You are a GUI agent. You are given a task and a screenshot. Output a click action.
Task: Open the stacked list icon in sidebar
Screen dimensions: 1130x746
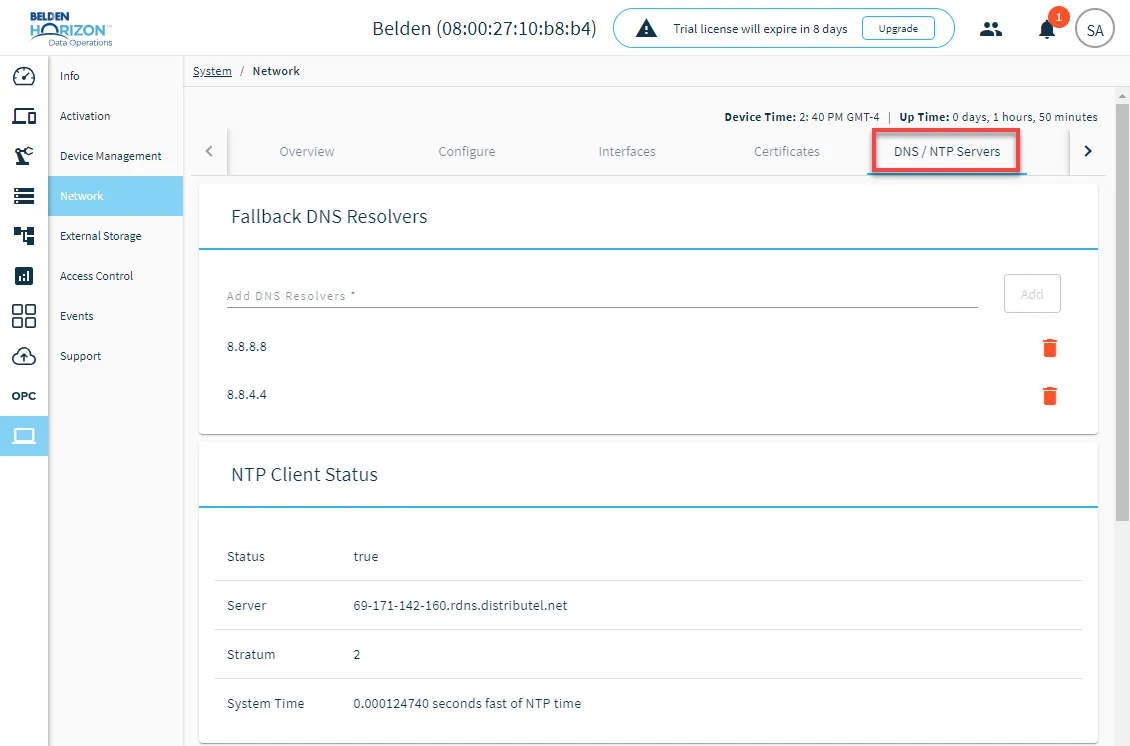tap(24, 195)
